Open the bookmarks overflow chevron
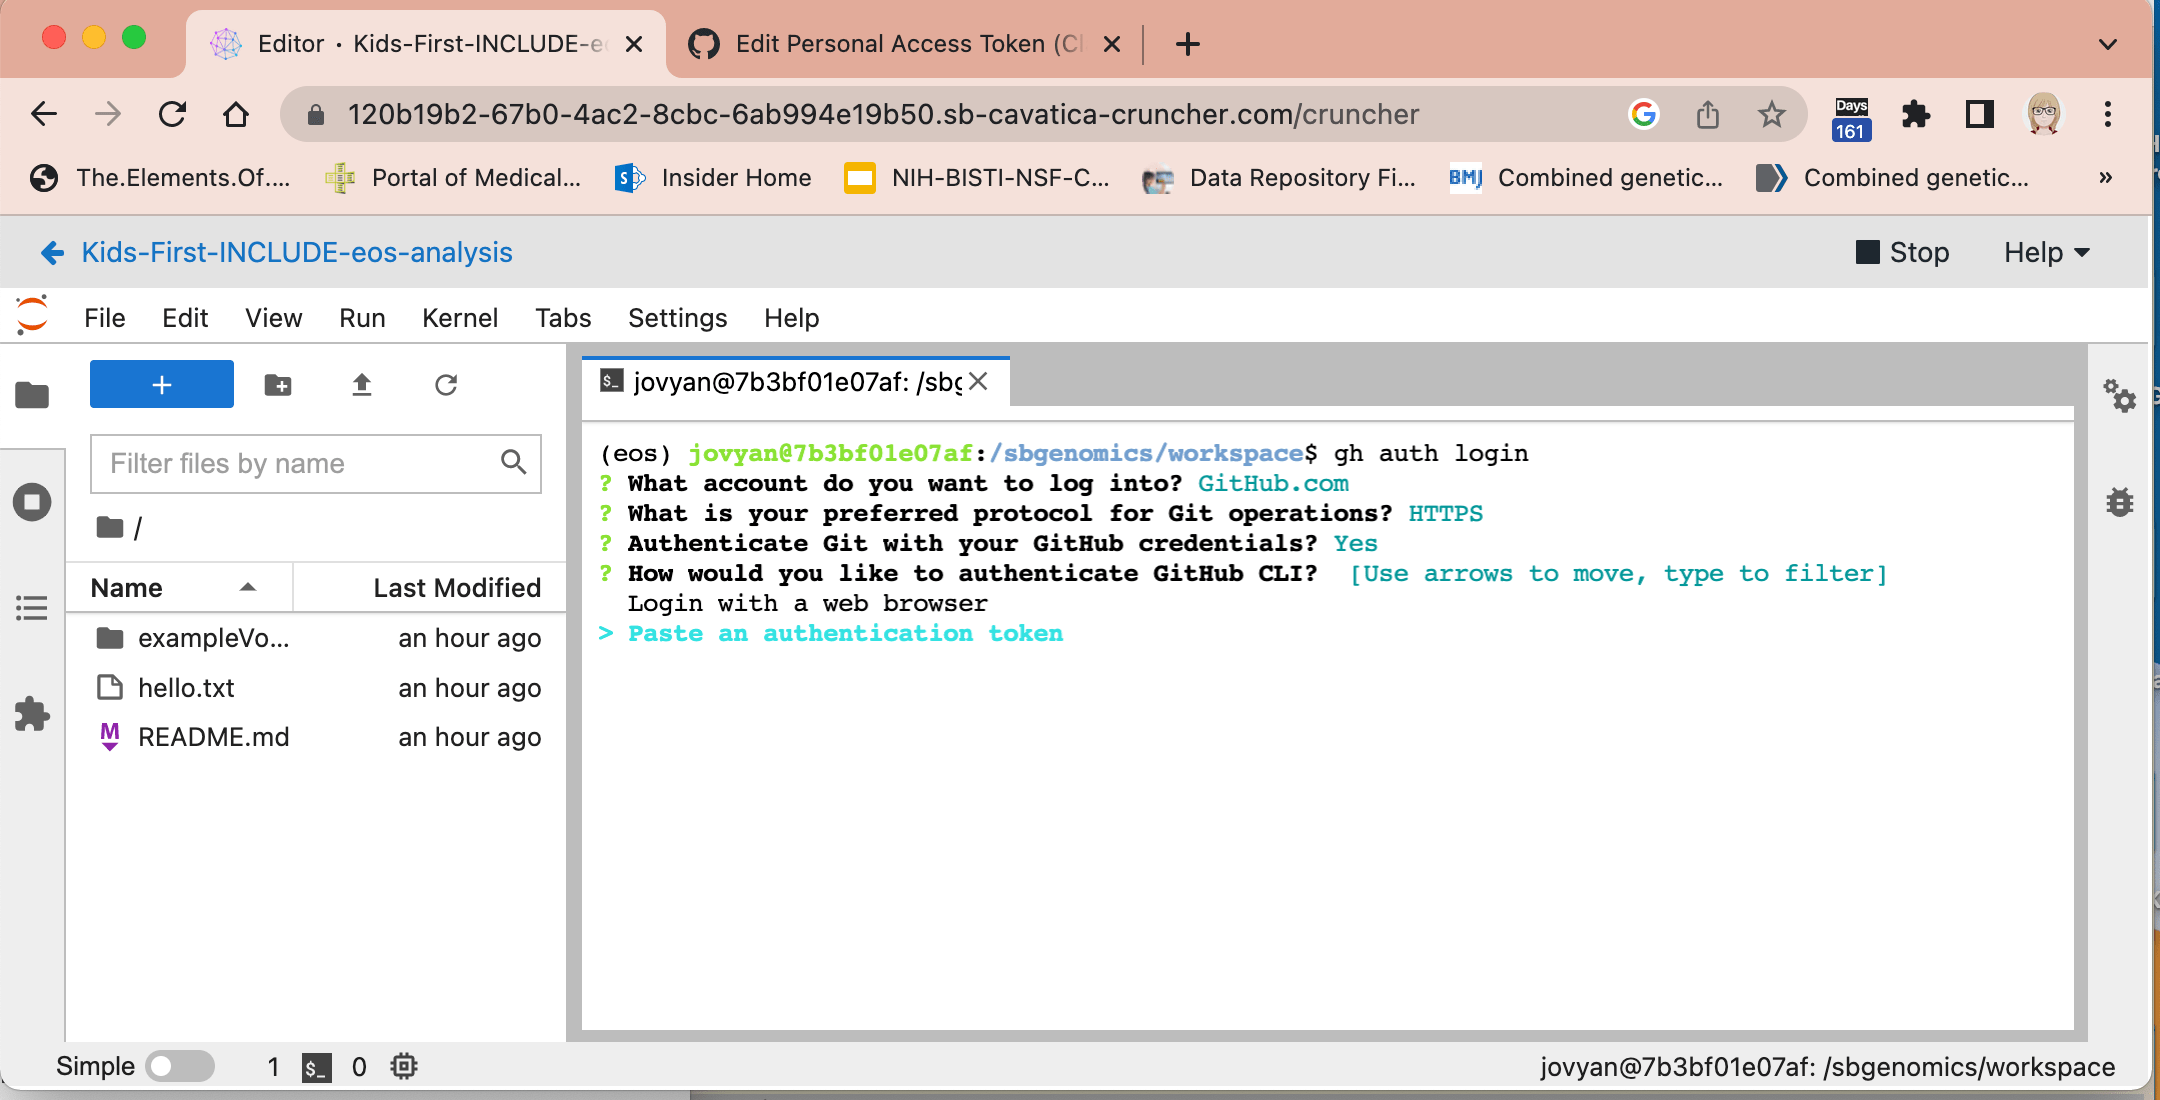The image size is (2160, 1100). (x=2105, y=178)
